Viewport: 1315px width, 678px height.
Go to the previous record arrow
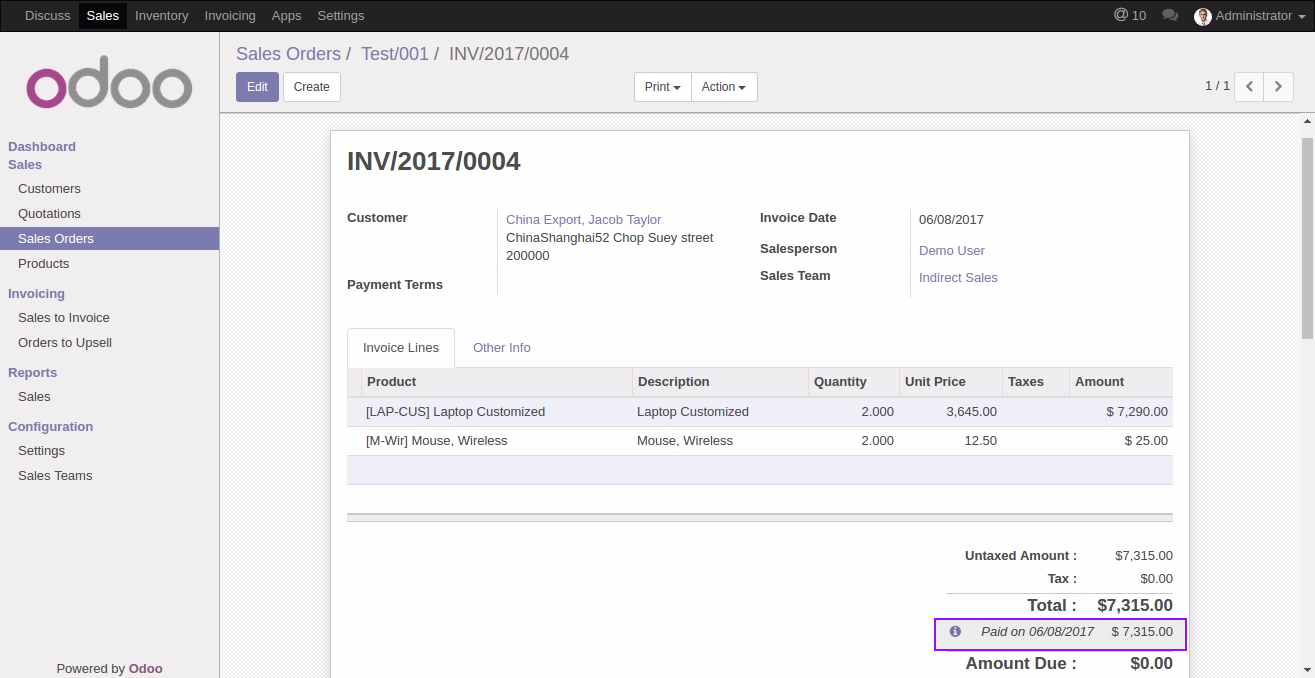(x=1249, y=87)
